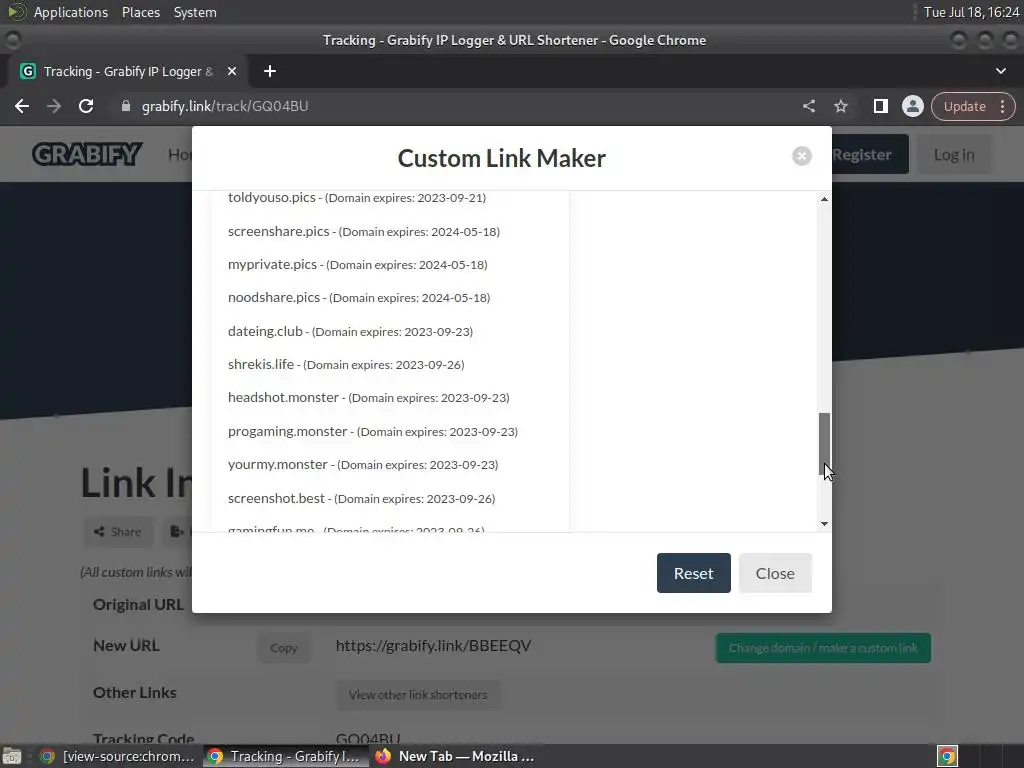Image resolution: width=1024 pixels, height=768 pixels.
Task: Click the lock icon in address bar
Action: pyautogui.click(x=126, y=106)
